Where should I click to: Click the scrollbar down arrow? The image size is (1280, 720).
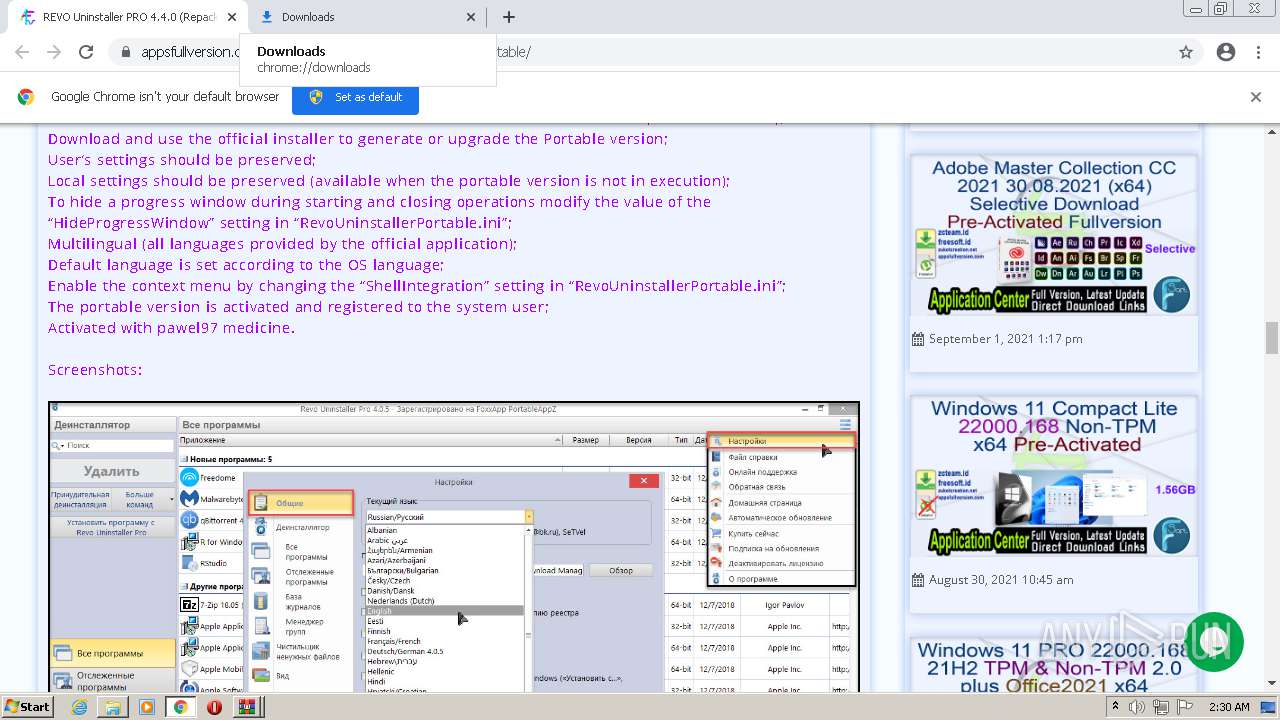coord(1272,684)
